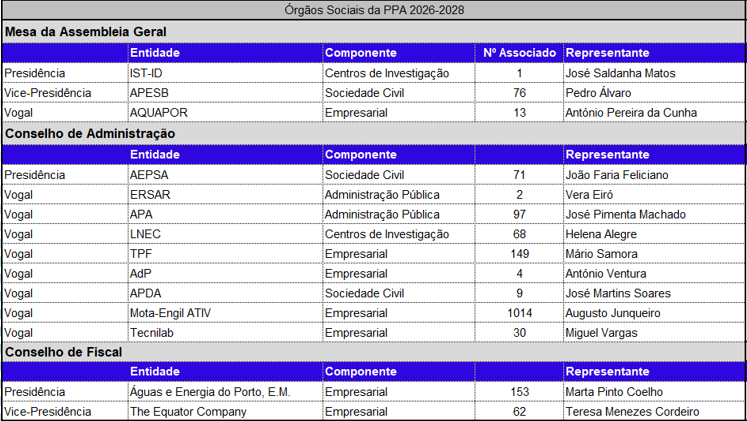Select the ERSAR entity cell
This screenshot has width=747, height=421.
point(150,195)
